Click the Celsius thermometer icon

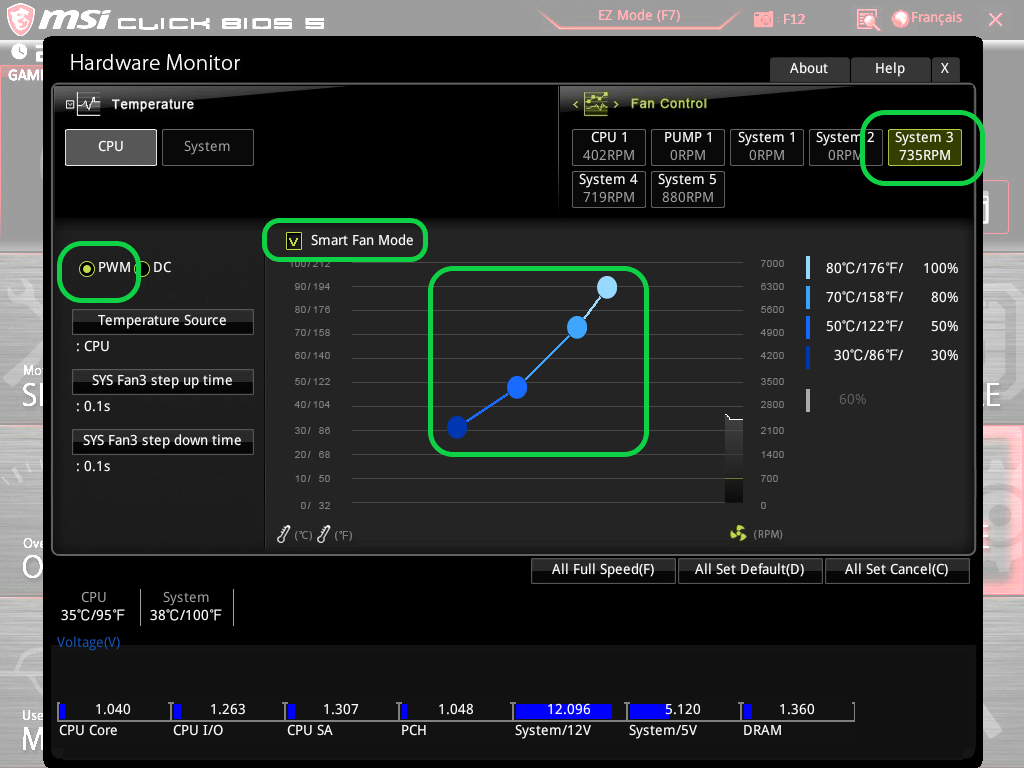coord(283,534)
